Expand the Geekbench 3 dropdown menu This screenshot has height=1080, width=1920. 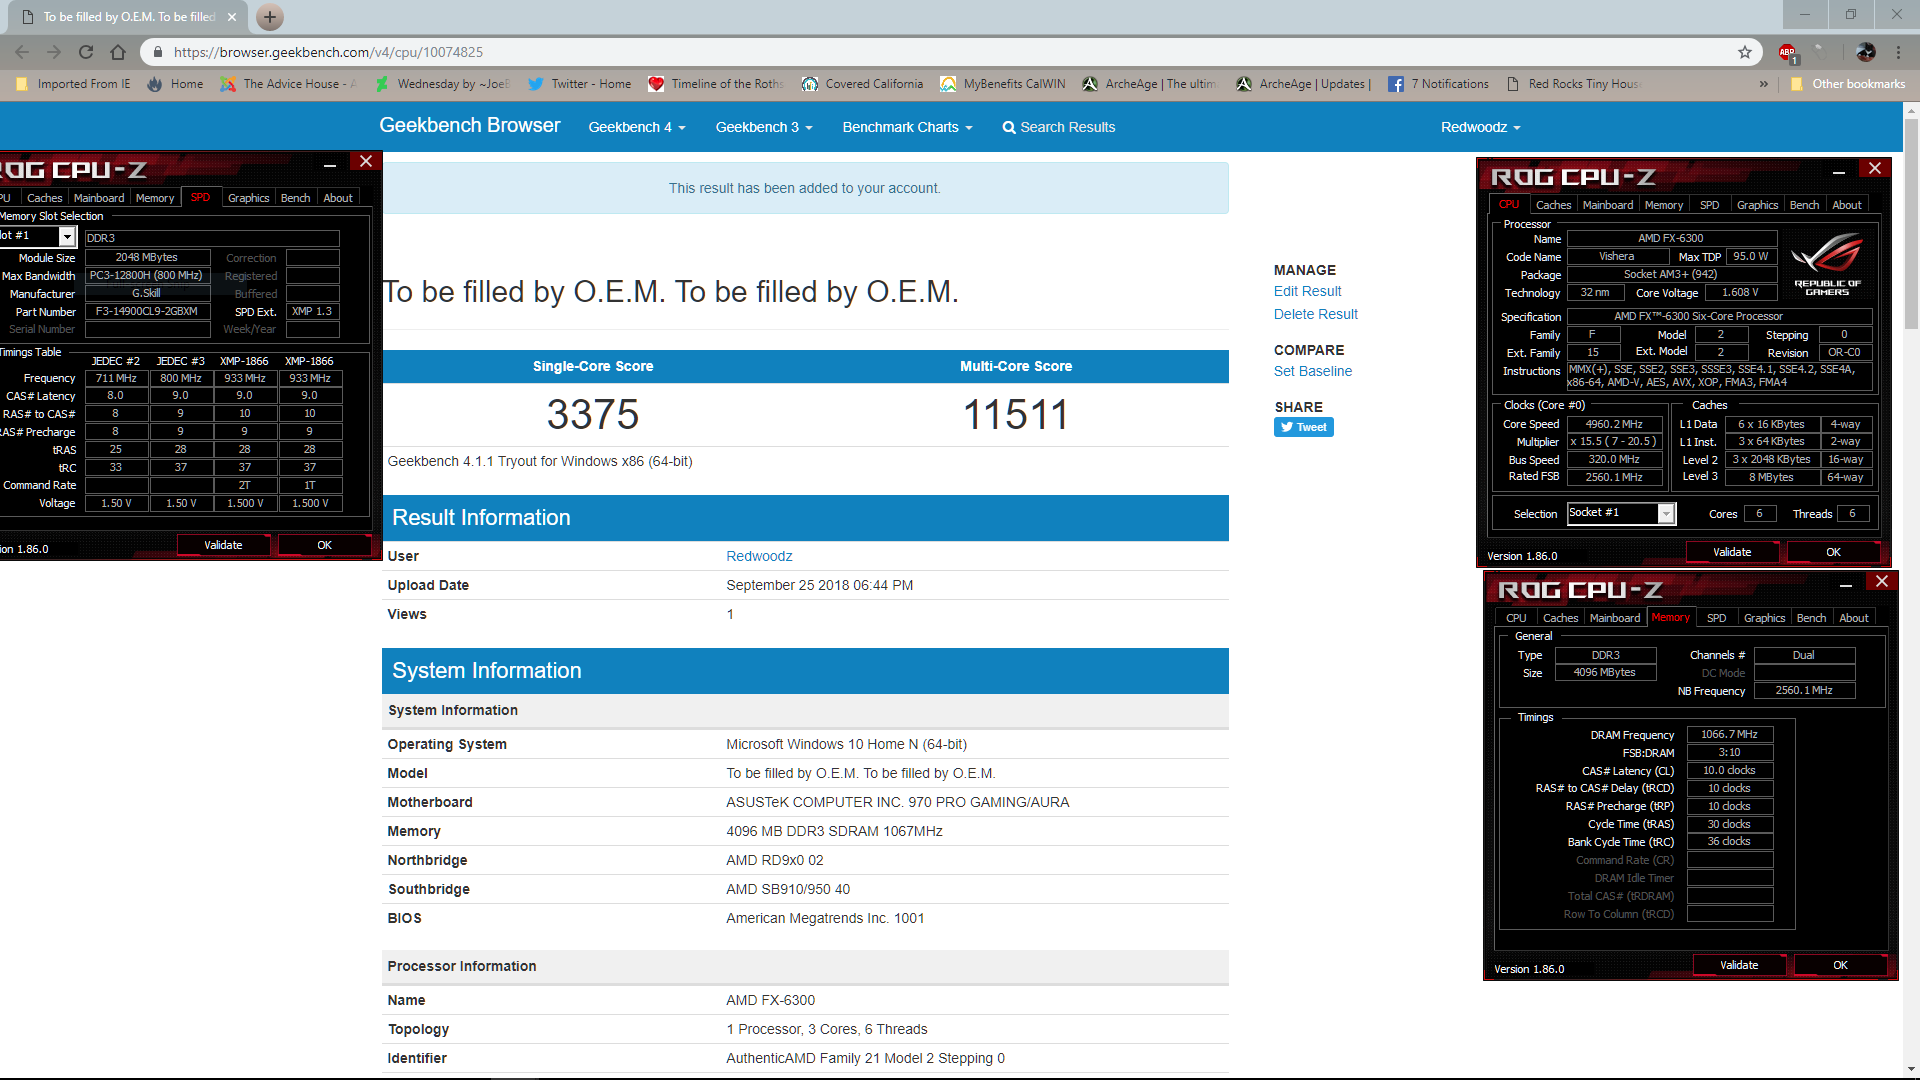coord(764,127)
